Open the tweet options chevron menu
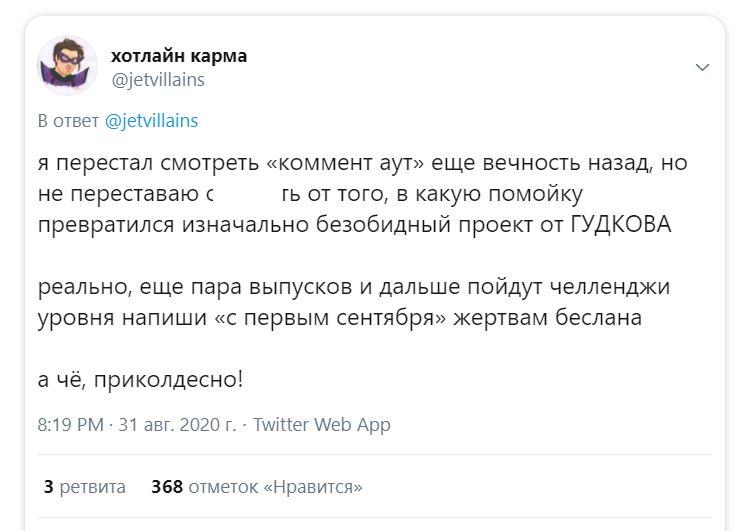 pyautogui.click(x=702, y=67)
